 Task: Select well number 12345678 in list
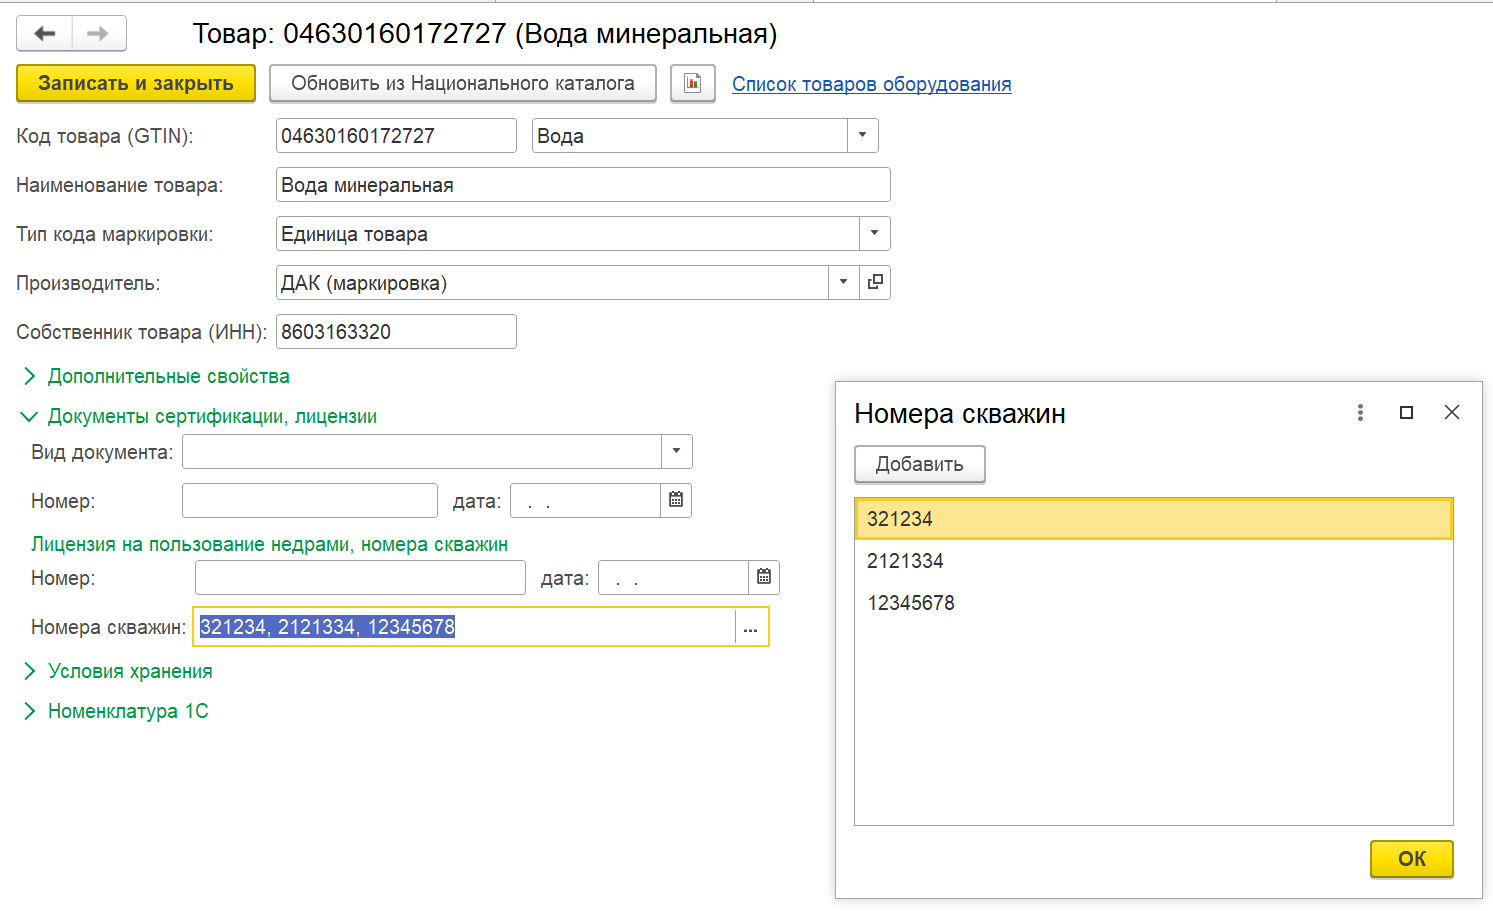[x=1154, y=603]
